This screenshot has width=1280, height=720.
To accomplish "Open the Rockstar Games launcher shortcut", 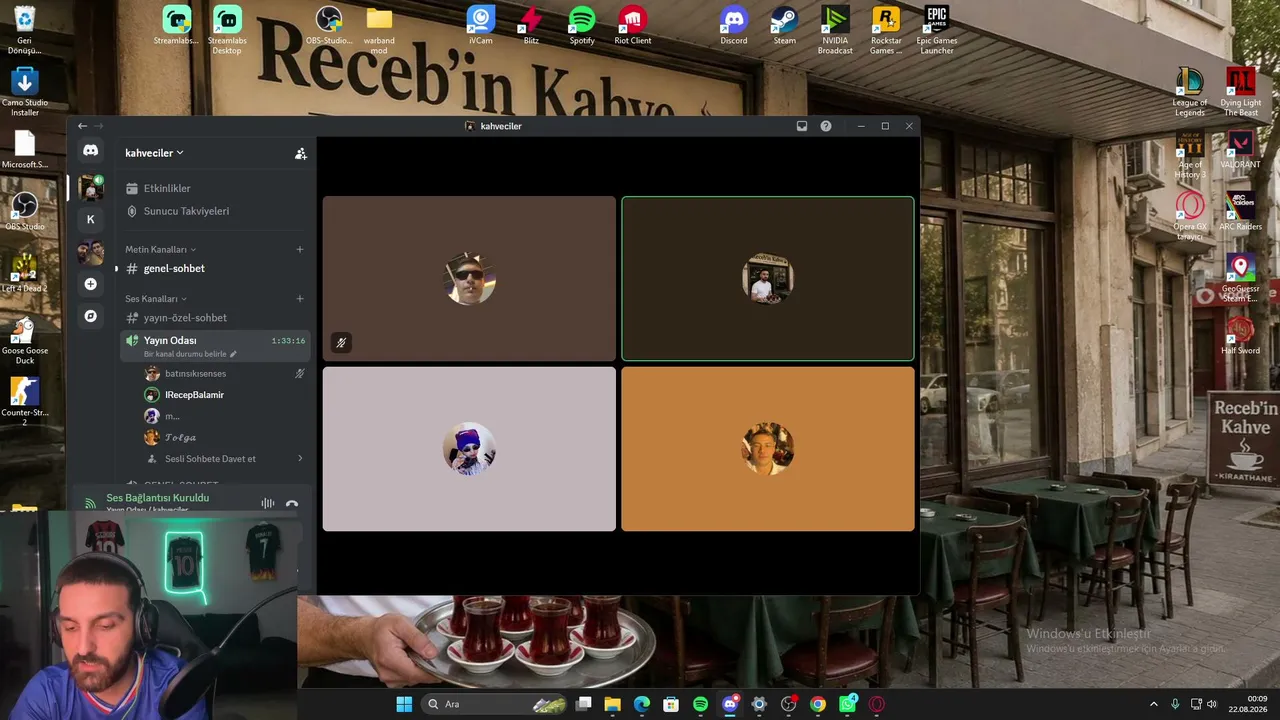I will click(x=885, y=30).
